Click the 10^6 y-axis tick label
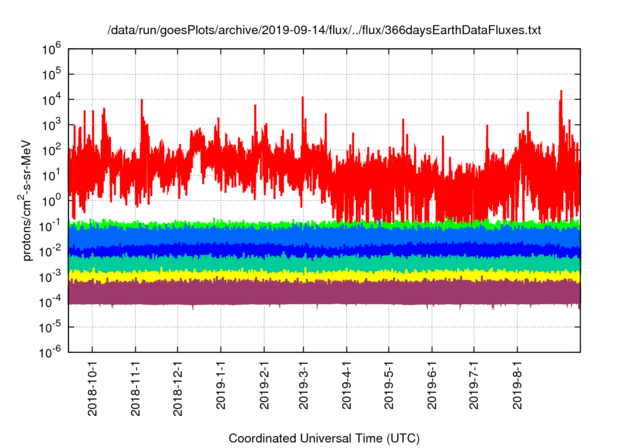 [x=51, y=49]
